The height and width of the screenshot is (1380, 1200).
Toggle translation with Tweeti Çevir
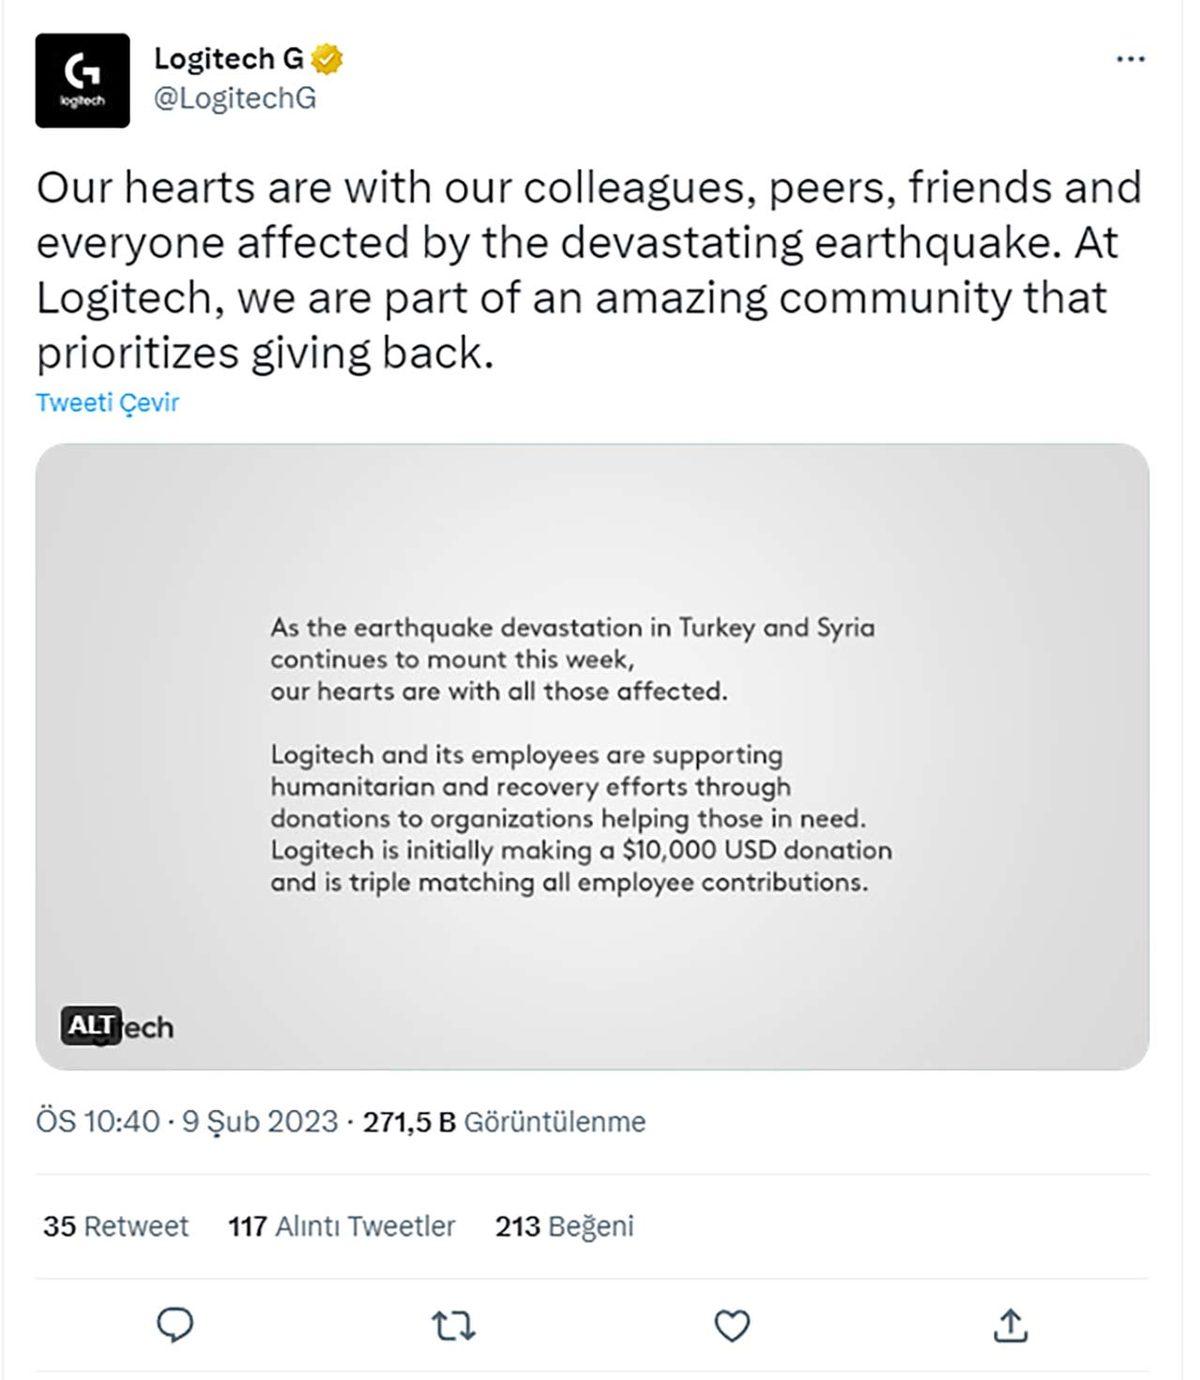(108, 403)
